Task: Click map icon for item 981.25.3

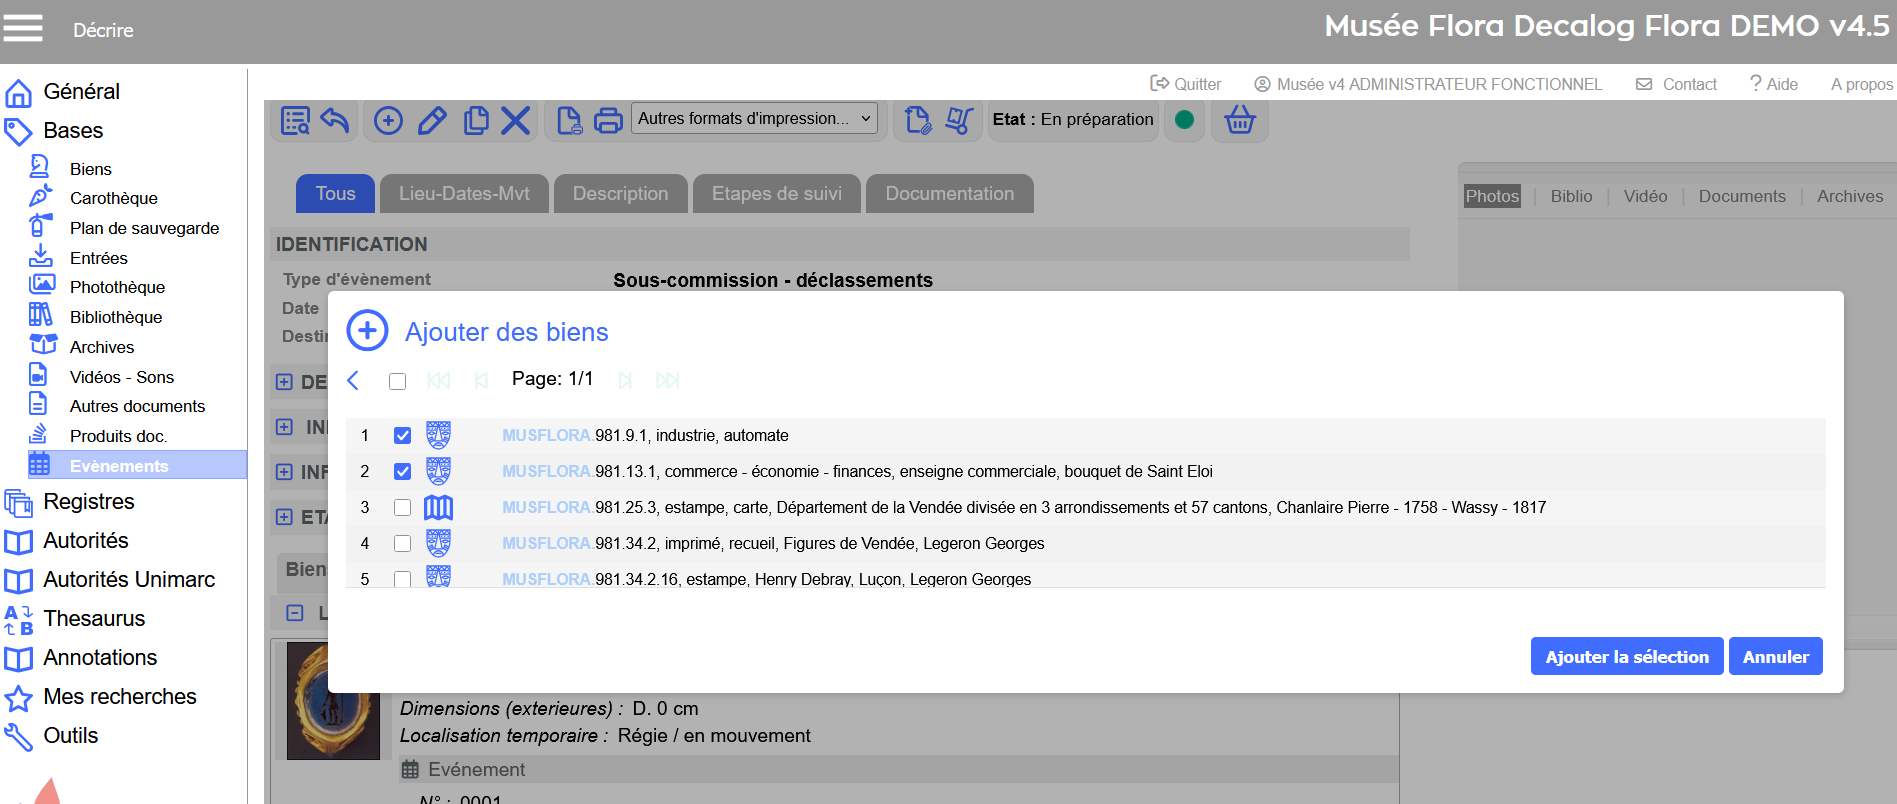Action: [438, 508]
